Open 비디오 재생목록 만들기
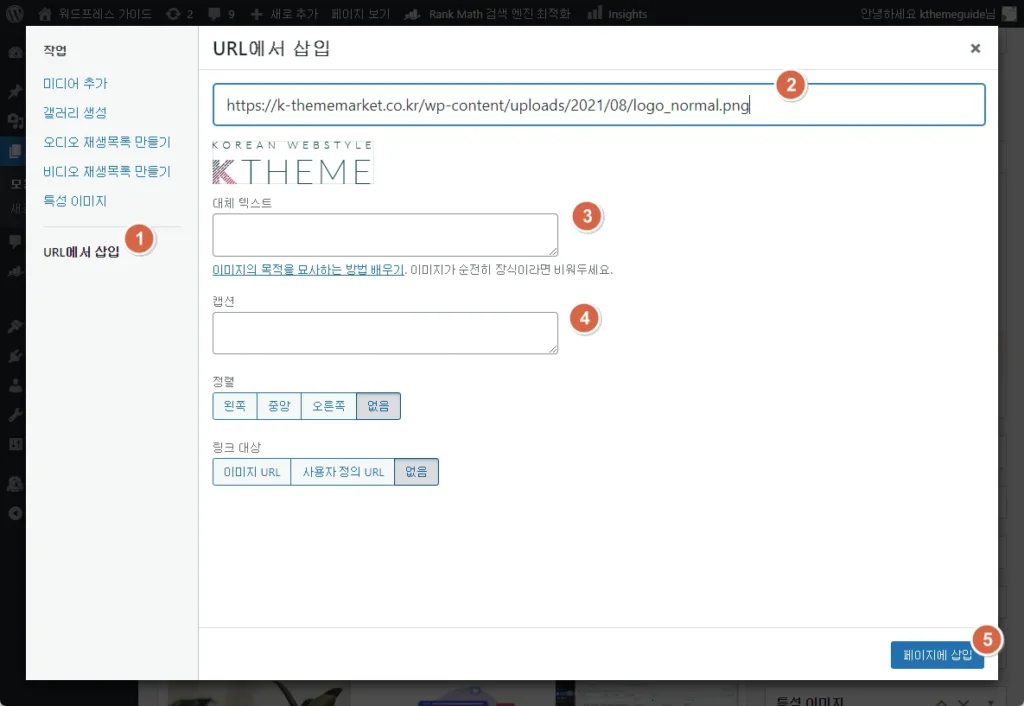Viewport: 1024px width, 706px height. point(107,171)
